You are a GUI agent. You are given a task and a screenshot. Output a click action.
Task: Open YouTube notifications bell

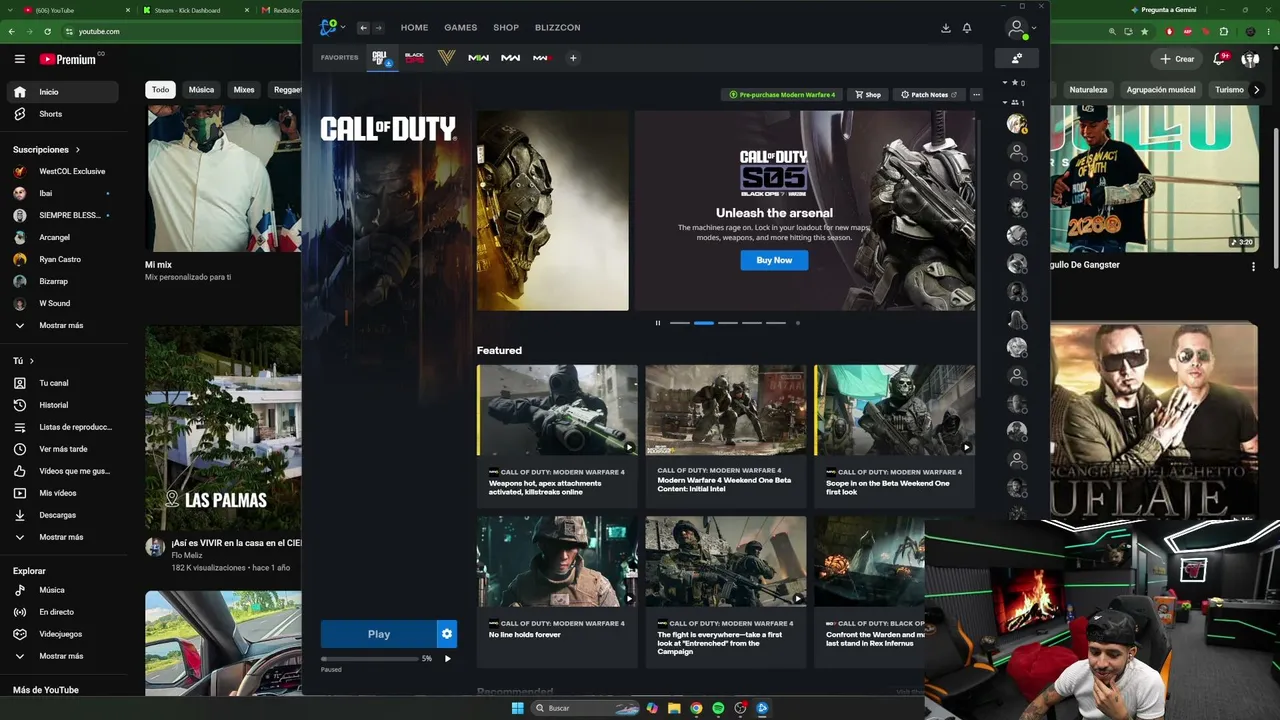coord(1219,59)
